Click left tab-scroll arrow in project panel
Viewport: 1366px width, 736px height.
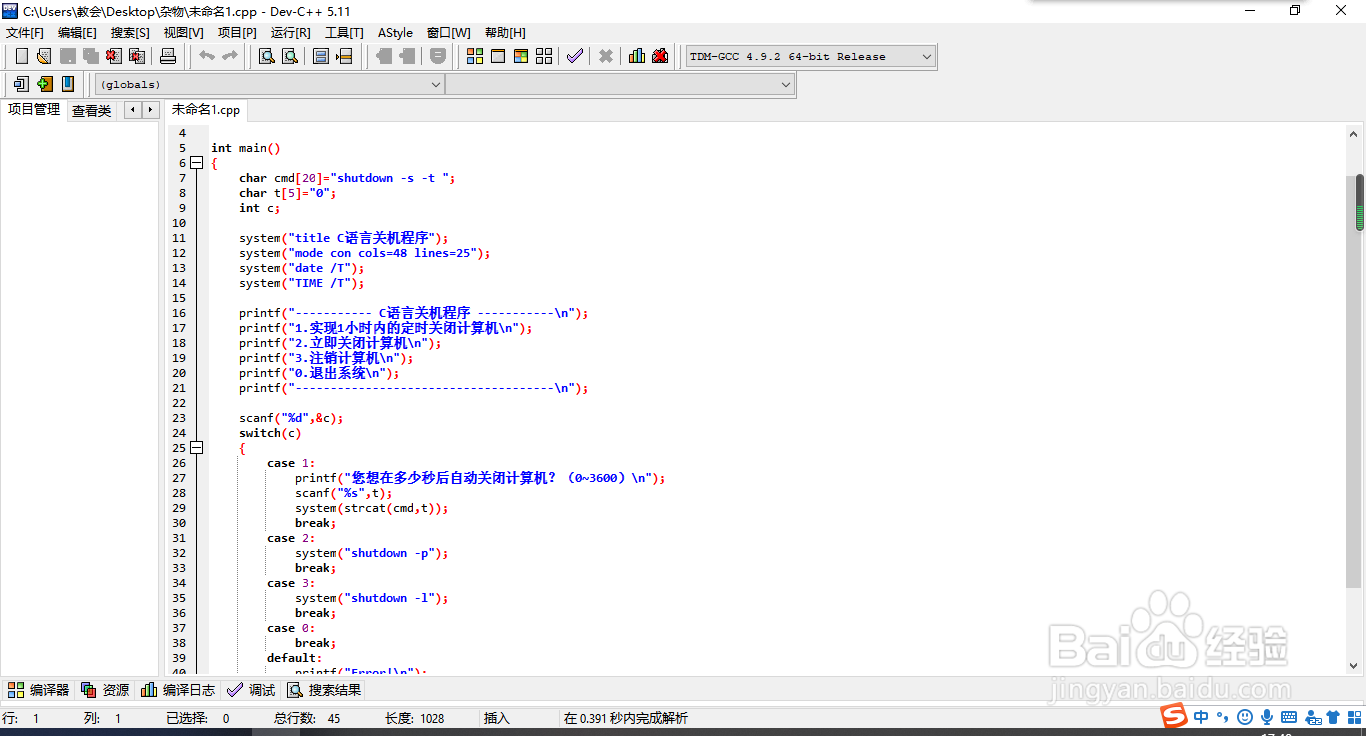tap(132, 110)
